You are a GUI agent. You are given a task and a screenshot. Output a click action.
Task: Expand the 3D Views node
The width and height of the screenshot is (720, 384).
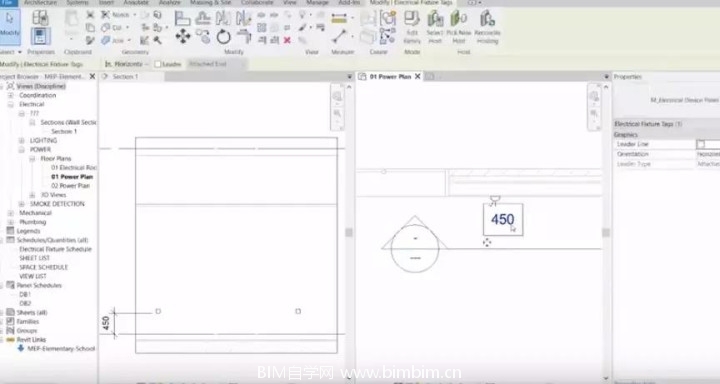coord(32,195)
